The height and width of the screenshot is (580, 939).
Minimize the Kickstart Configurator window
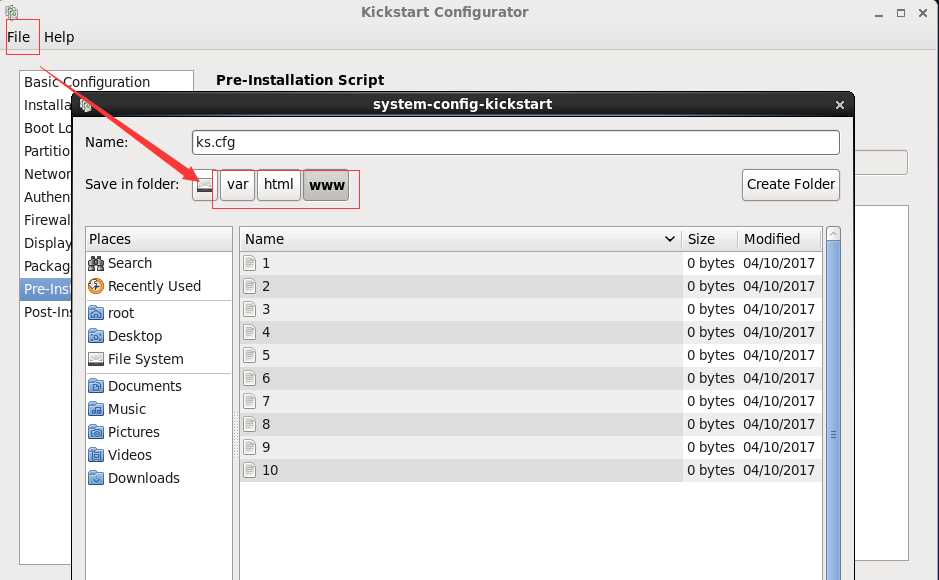point(879,13)
